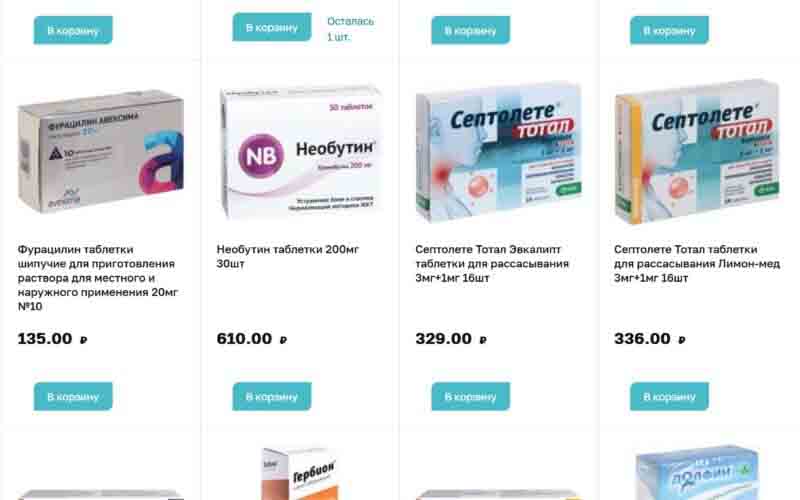Image resolution: width=800 pixels, height=500 pixels.
Task: Click В корзину beside Осталась 1 шт.
Action: [x=272, y=27]
